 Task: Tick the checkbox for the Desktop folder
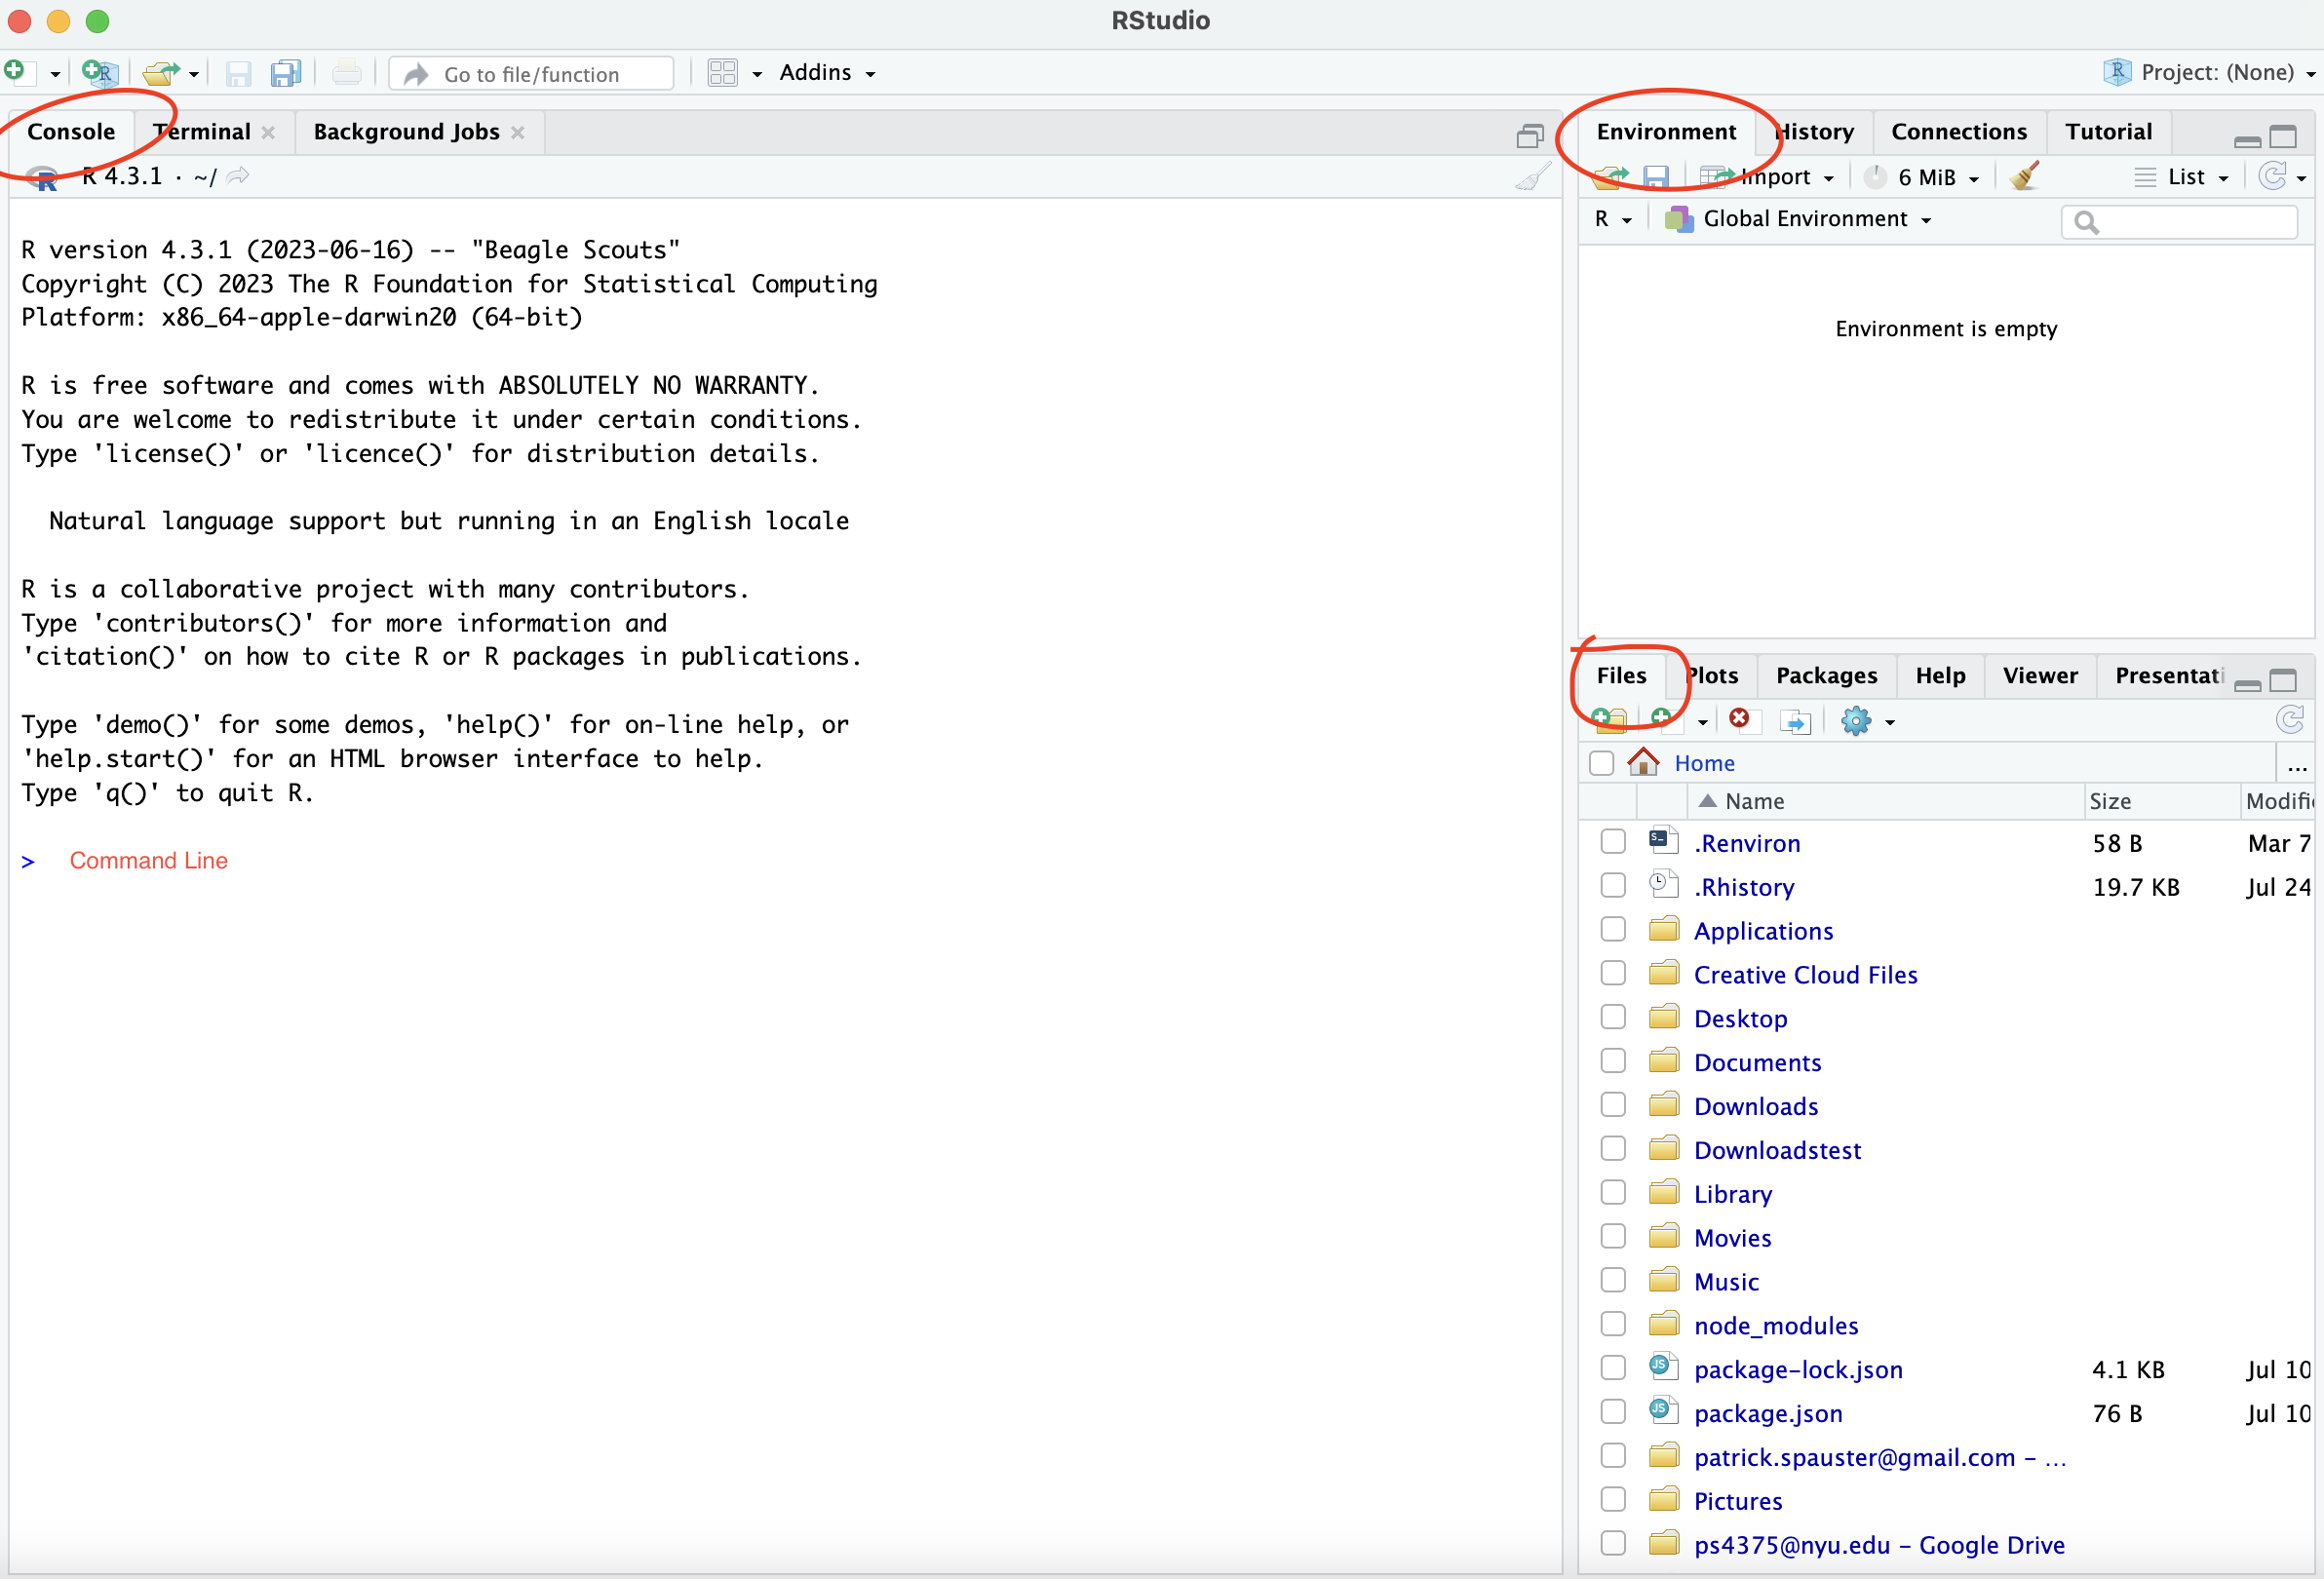click(1612, 1016)
